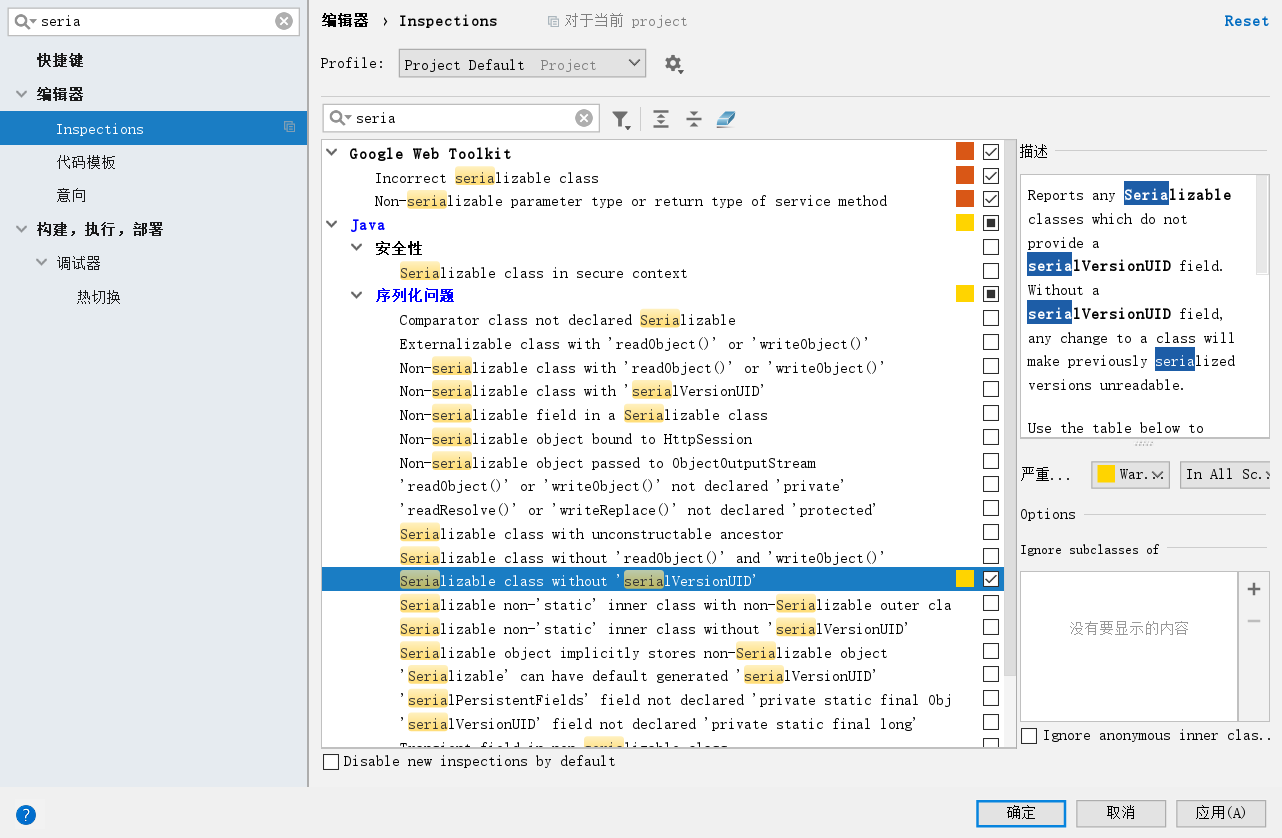Expand all inspection groups
The width and height of the screenshot is (1282, 838).
[x=661, y=119]
